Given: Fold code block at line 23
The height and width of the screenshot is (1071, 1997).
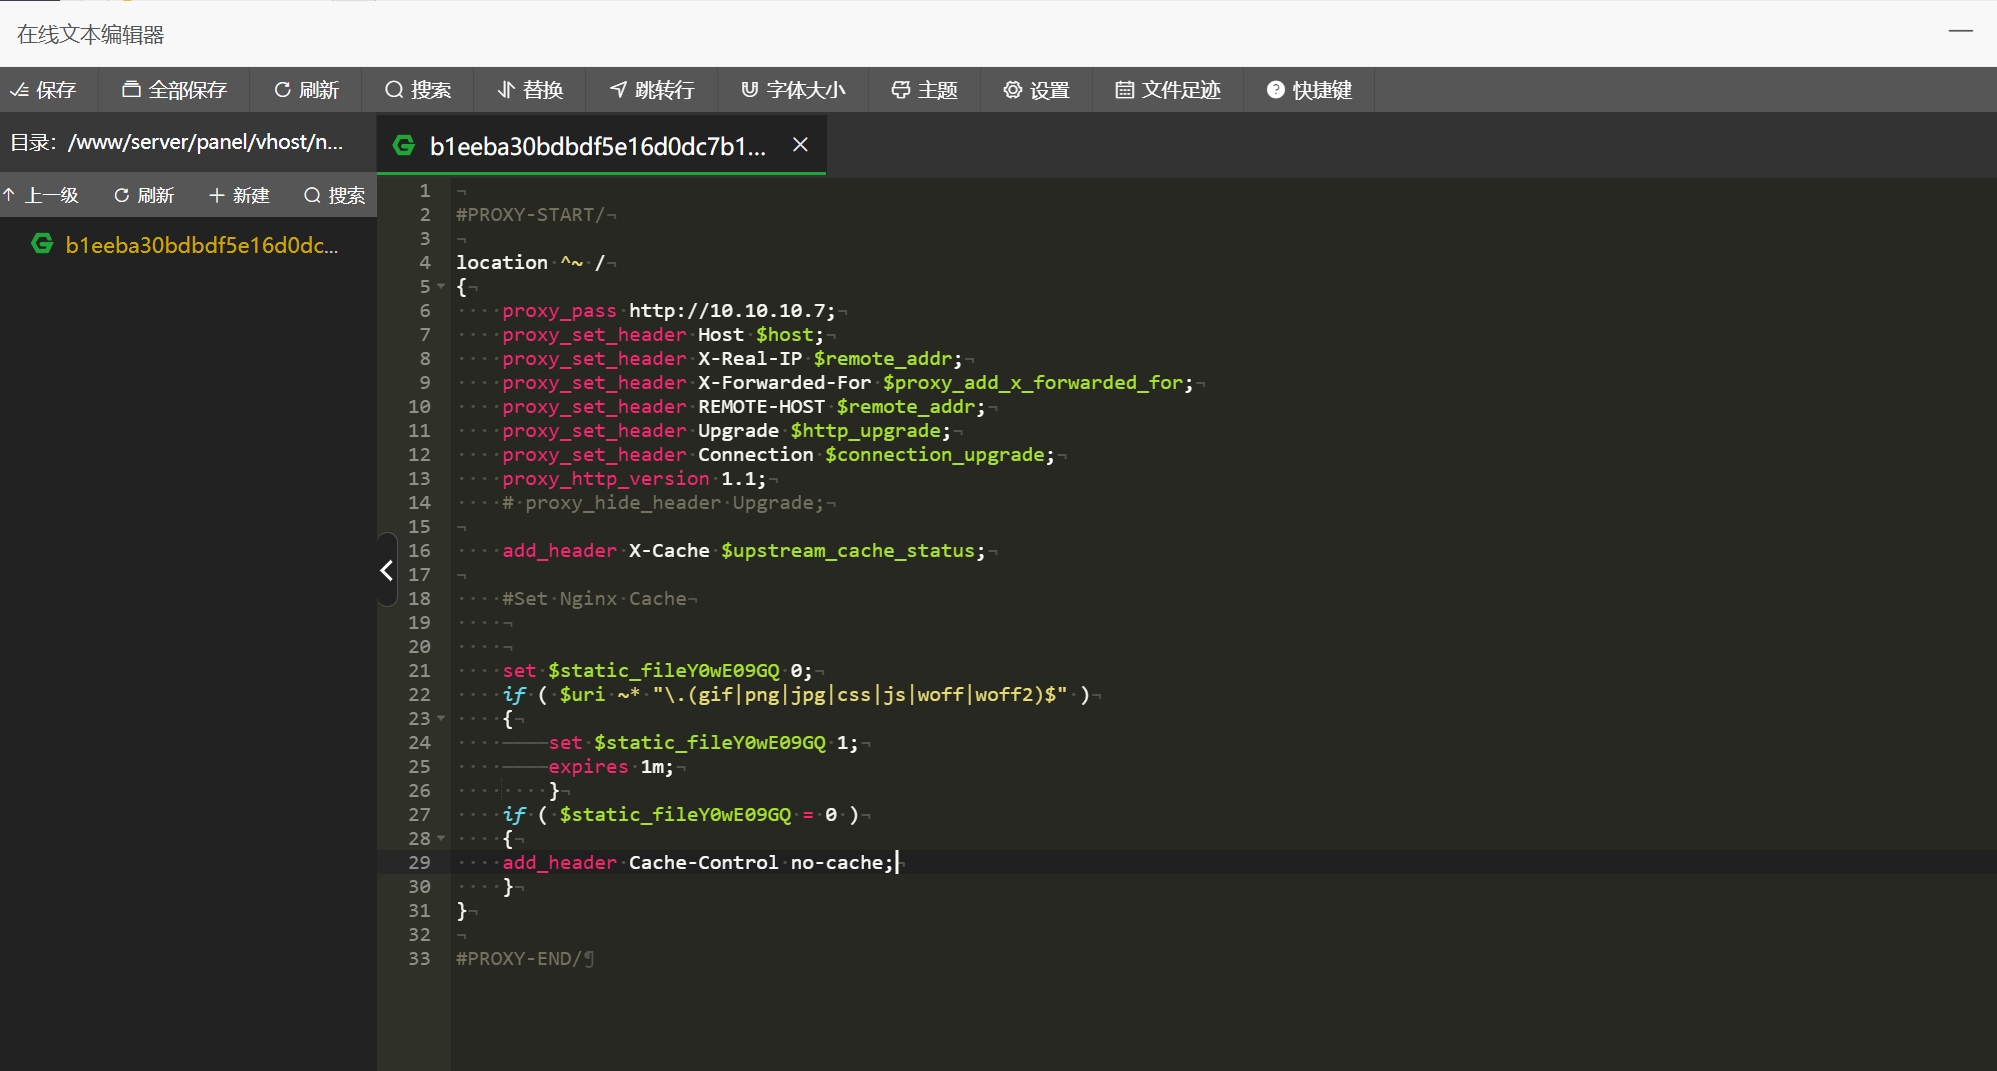Looking at the screenshot, I should pyautogui.click(x=441, y=719).
